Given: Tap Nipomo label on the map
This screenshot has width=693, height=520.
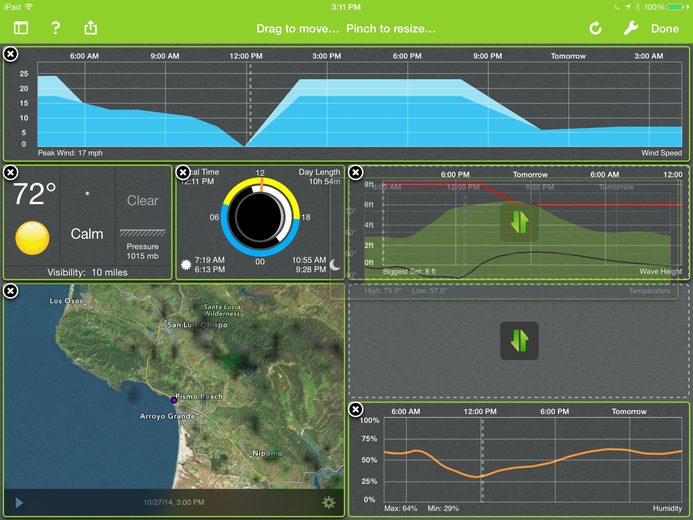Looking at the screenshot, I should (267, 453).
